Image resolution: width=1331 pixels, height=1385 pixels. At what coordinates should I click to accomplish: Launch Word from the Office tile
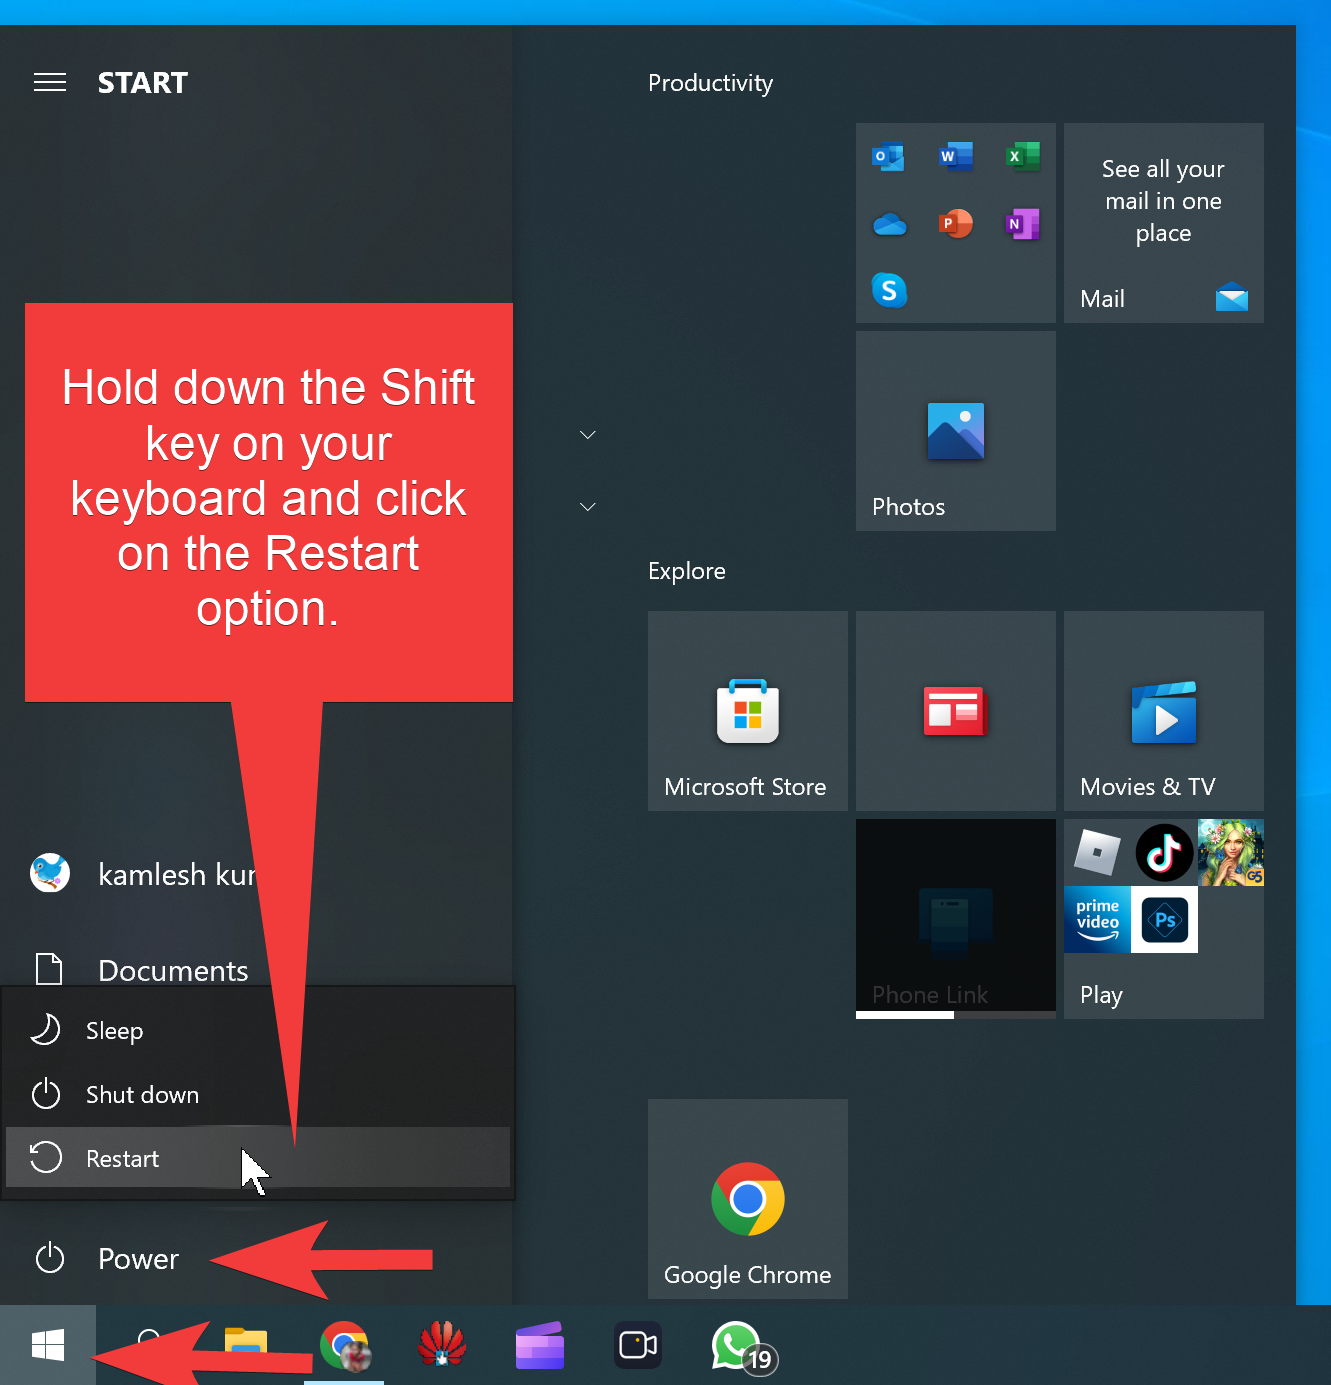pyautogui.click(x=956, y=157)
